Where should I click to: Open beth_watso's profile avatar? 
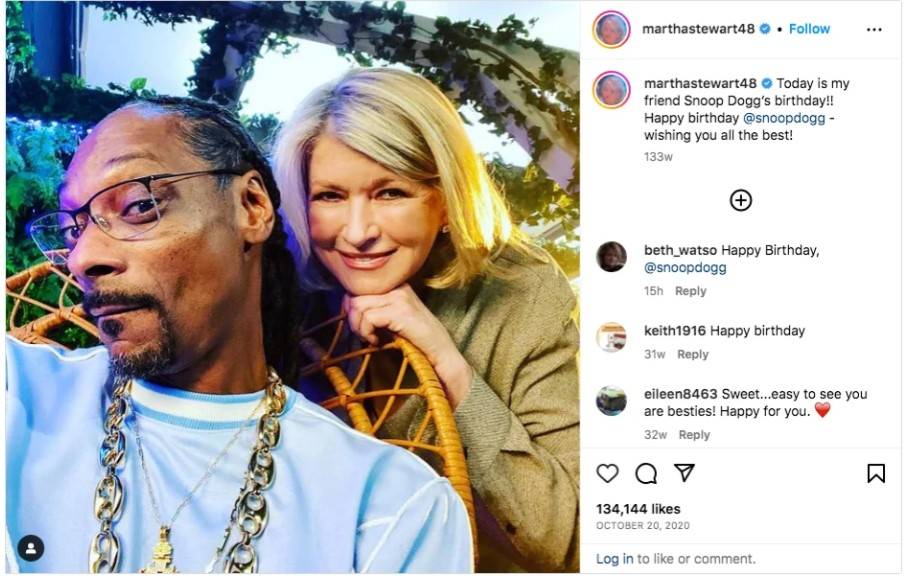click(x=611, y=257)
